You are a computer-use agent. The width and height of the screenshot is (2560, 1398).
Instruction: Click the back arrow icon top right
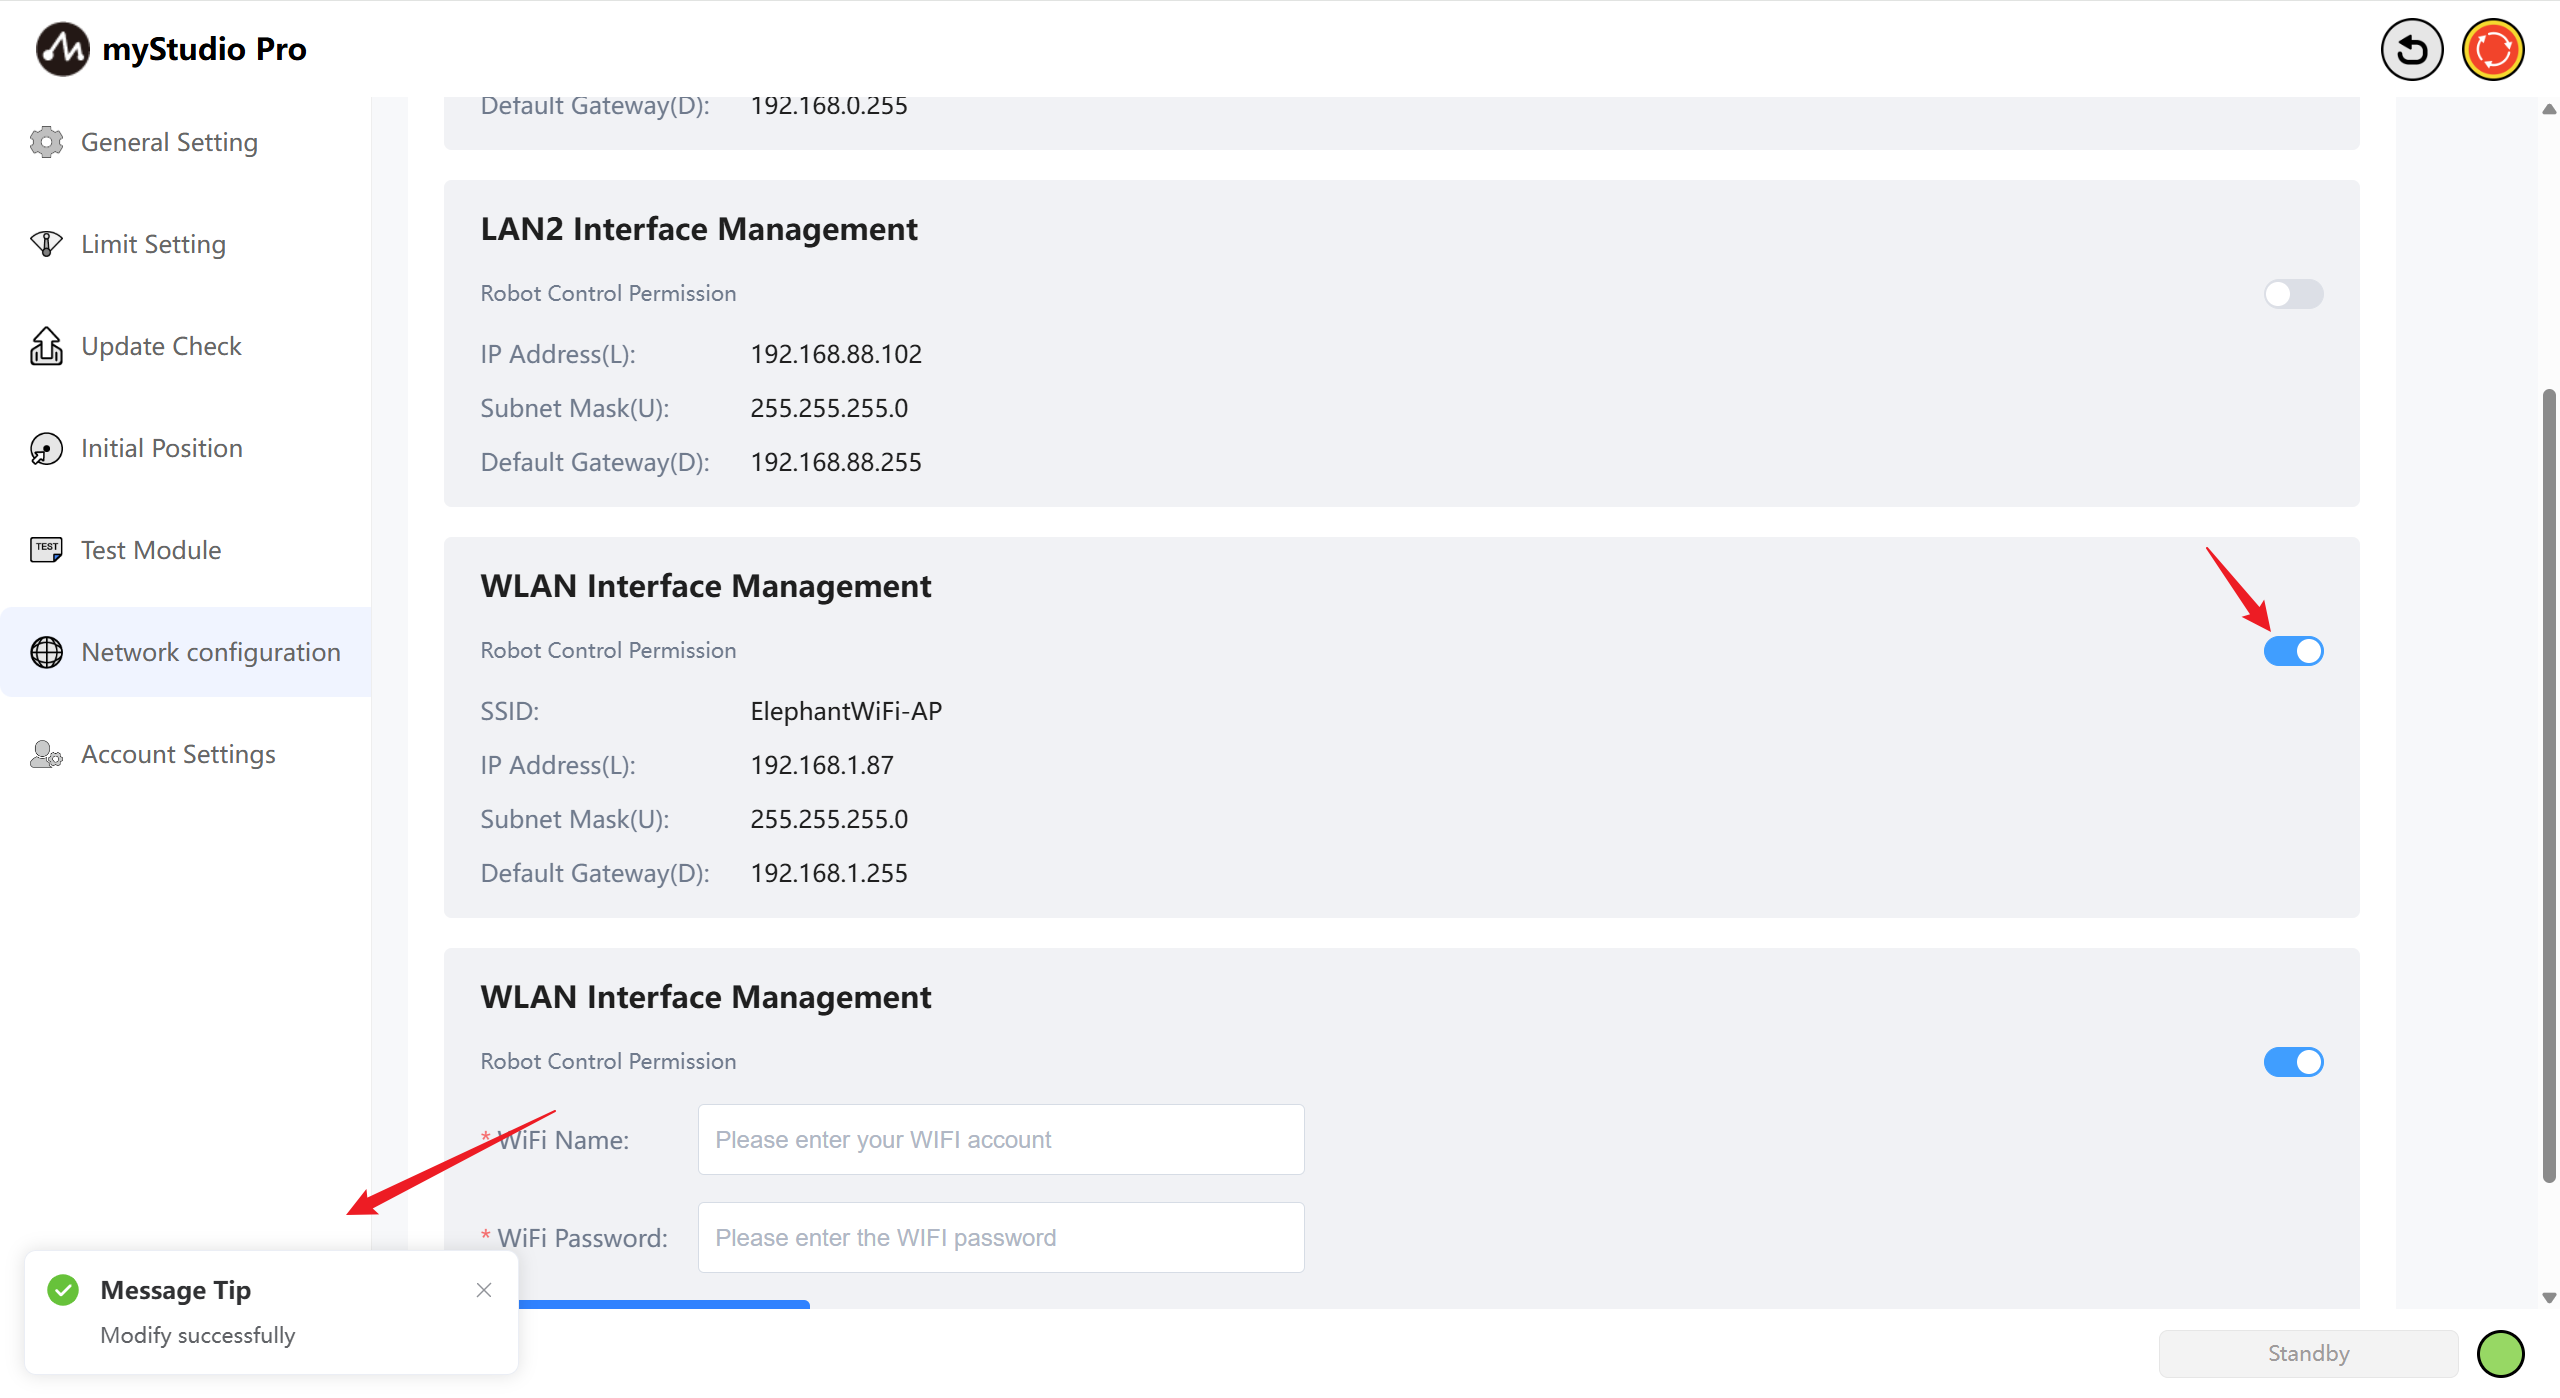point(2411,49)
